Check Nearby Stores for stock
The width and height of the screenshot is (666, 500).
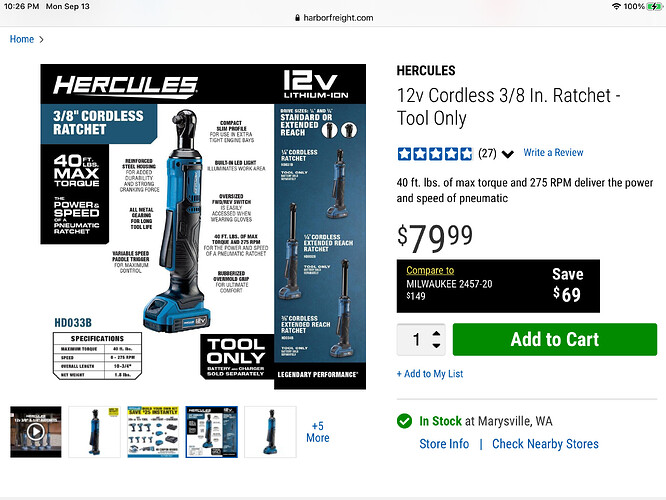coord(545,444)
